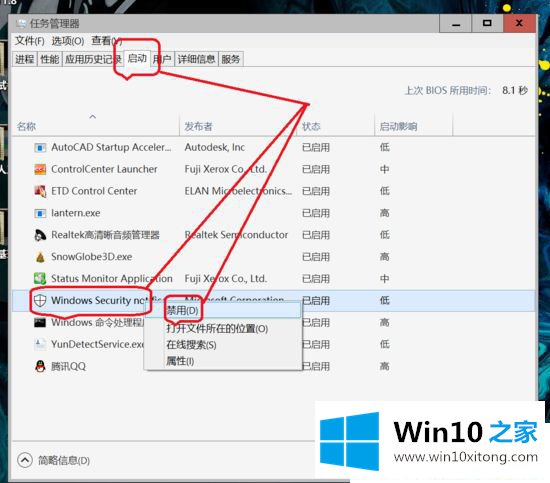The image size is (550, 483).
Task: Switch to the 用户 tab
Action: 162,59
